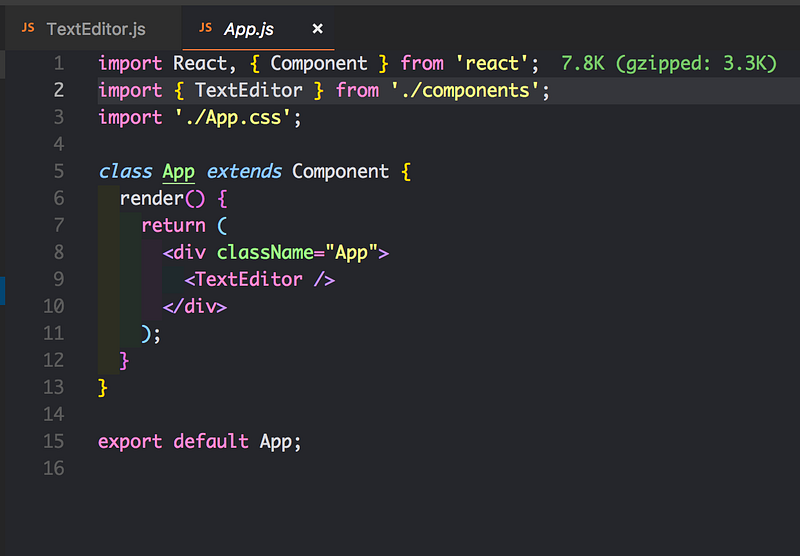Click the yellow closing brace on line 13

tap(103, 388)
